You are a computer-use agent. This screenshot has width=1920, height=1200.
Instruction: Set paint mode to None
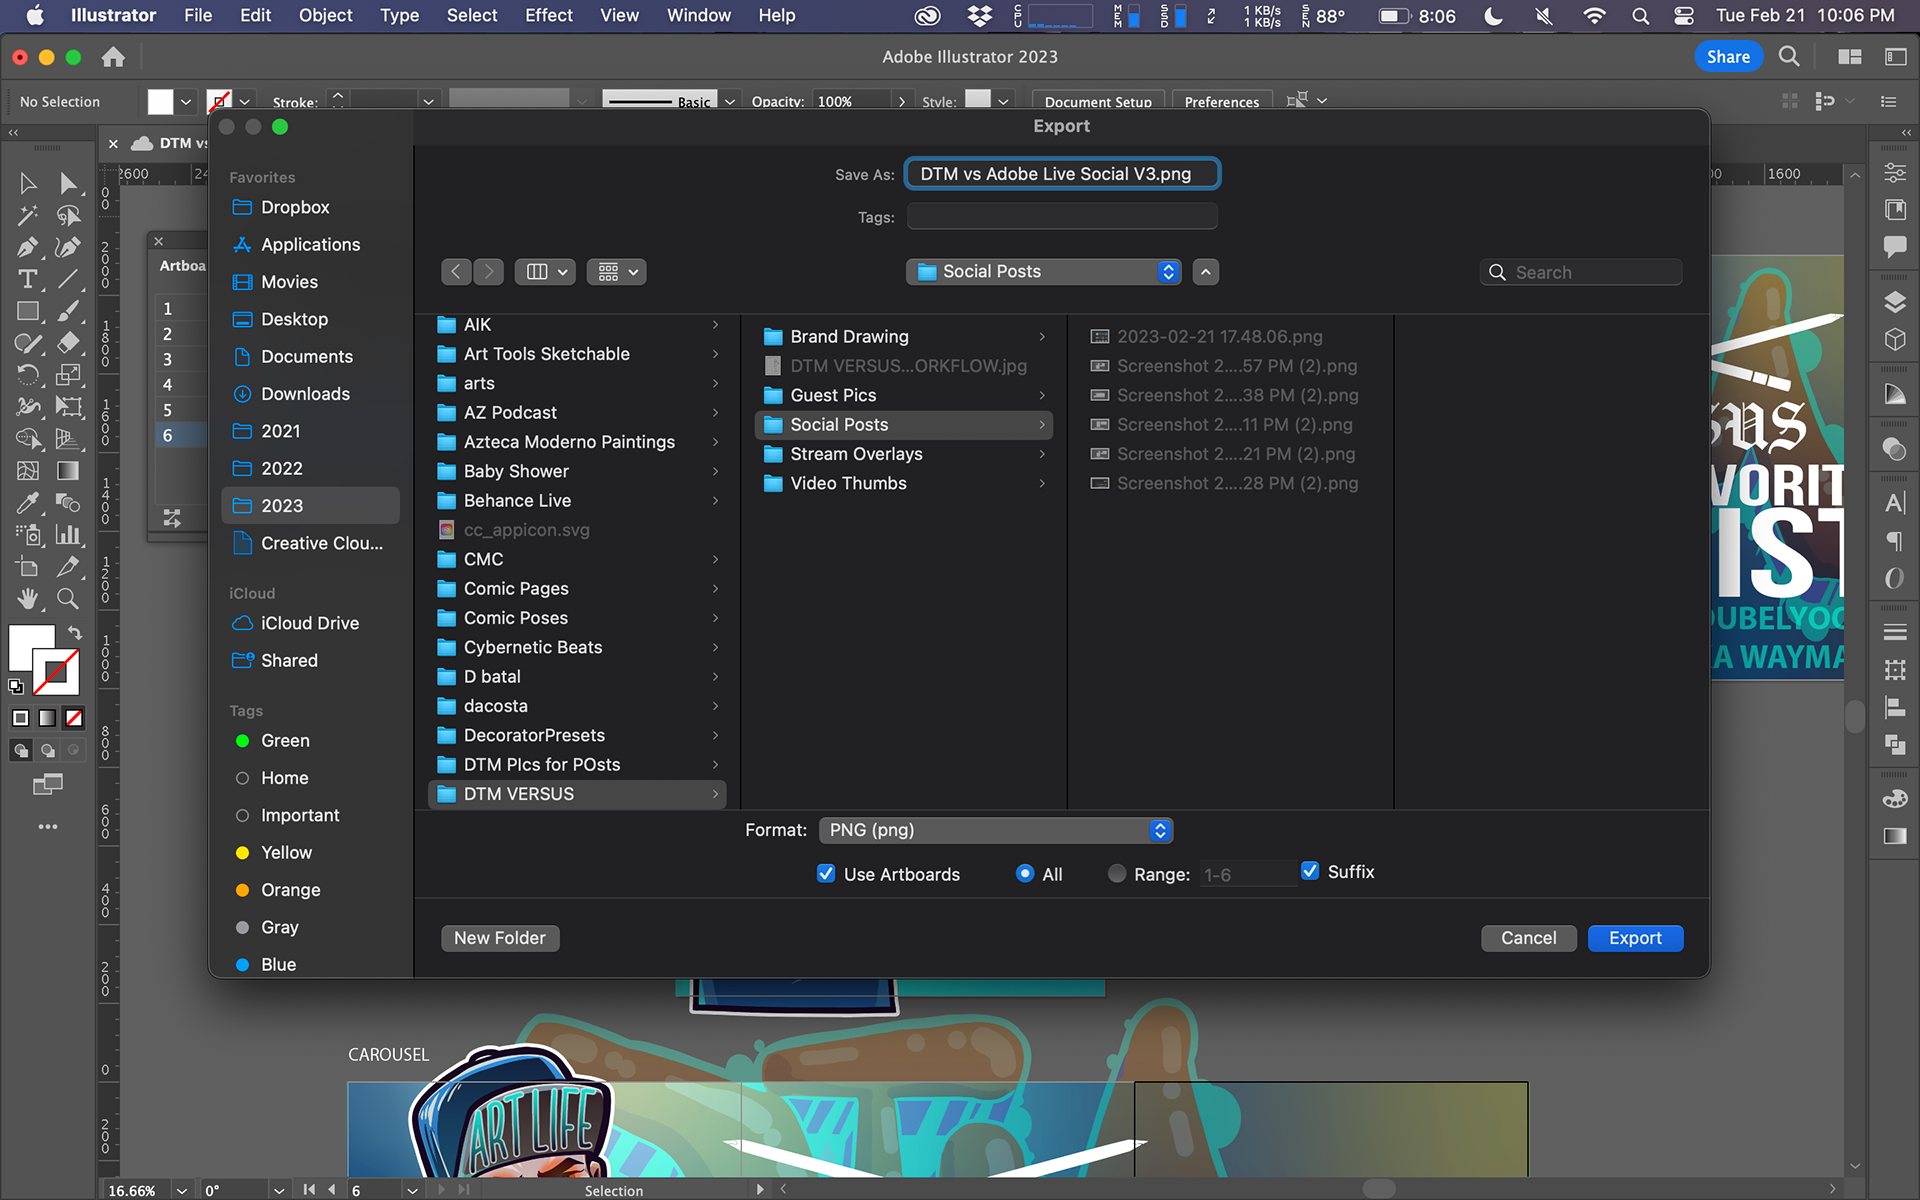click(74, 718)
